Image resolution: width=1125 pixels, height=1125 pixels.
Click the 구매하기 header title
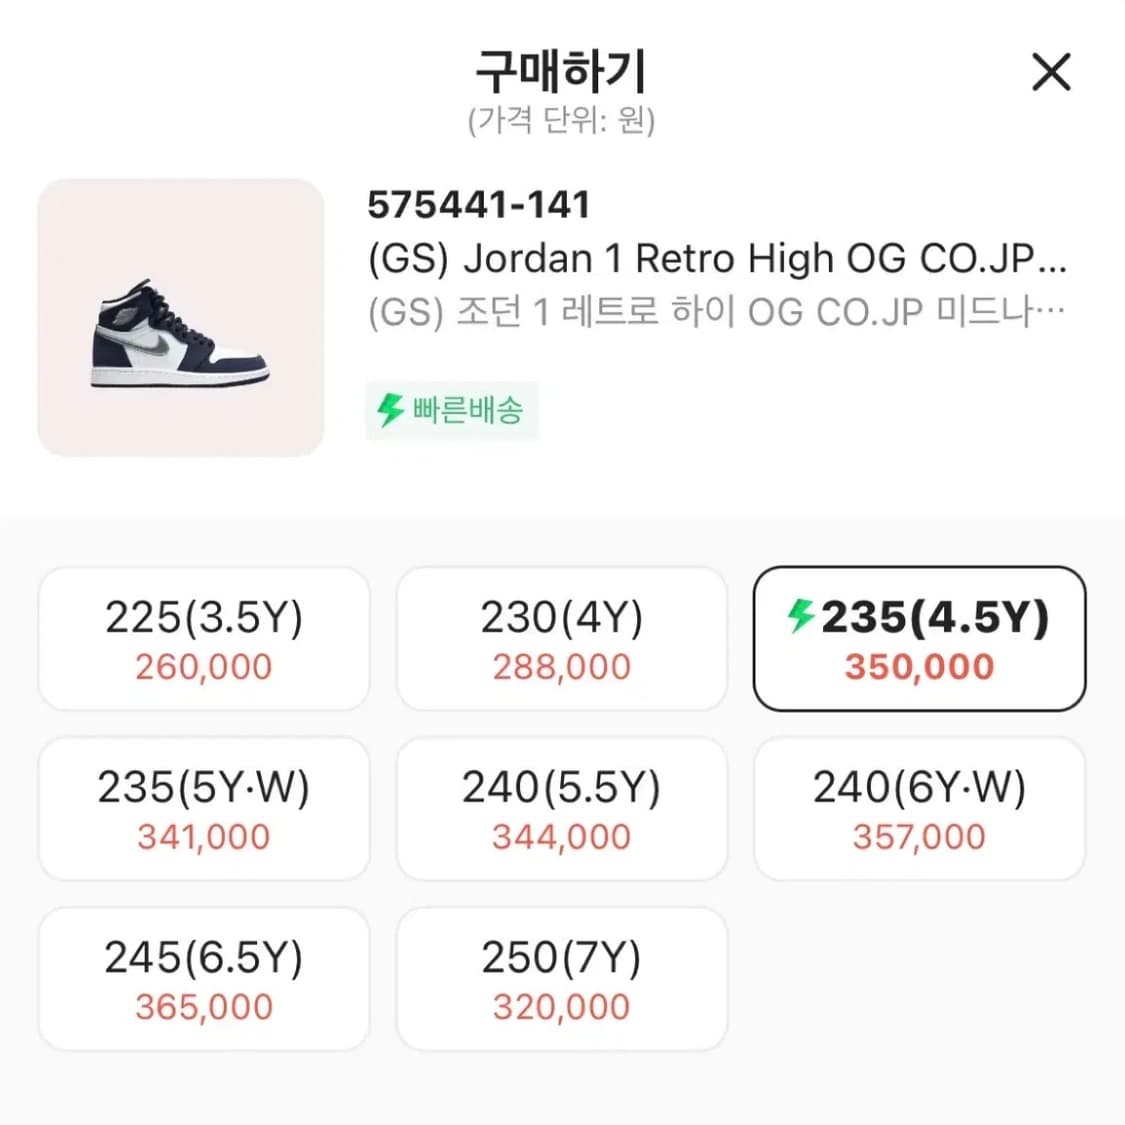click(x=561, y=70)
